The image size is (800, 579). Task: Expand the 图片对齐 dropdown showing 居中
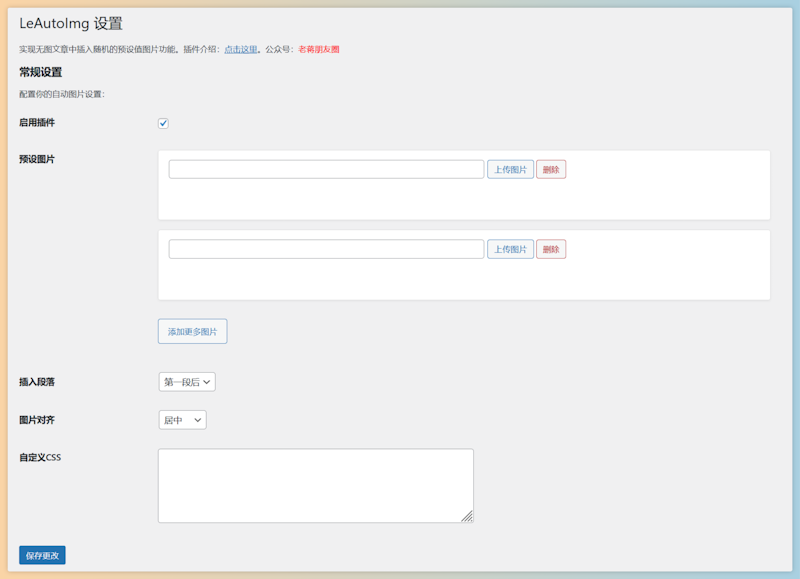click(x=182, y=420)
